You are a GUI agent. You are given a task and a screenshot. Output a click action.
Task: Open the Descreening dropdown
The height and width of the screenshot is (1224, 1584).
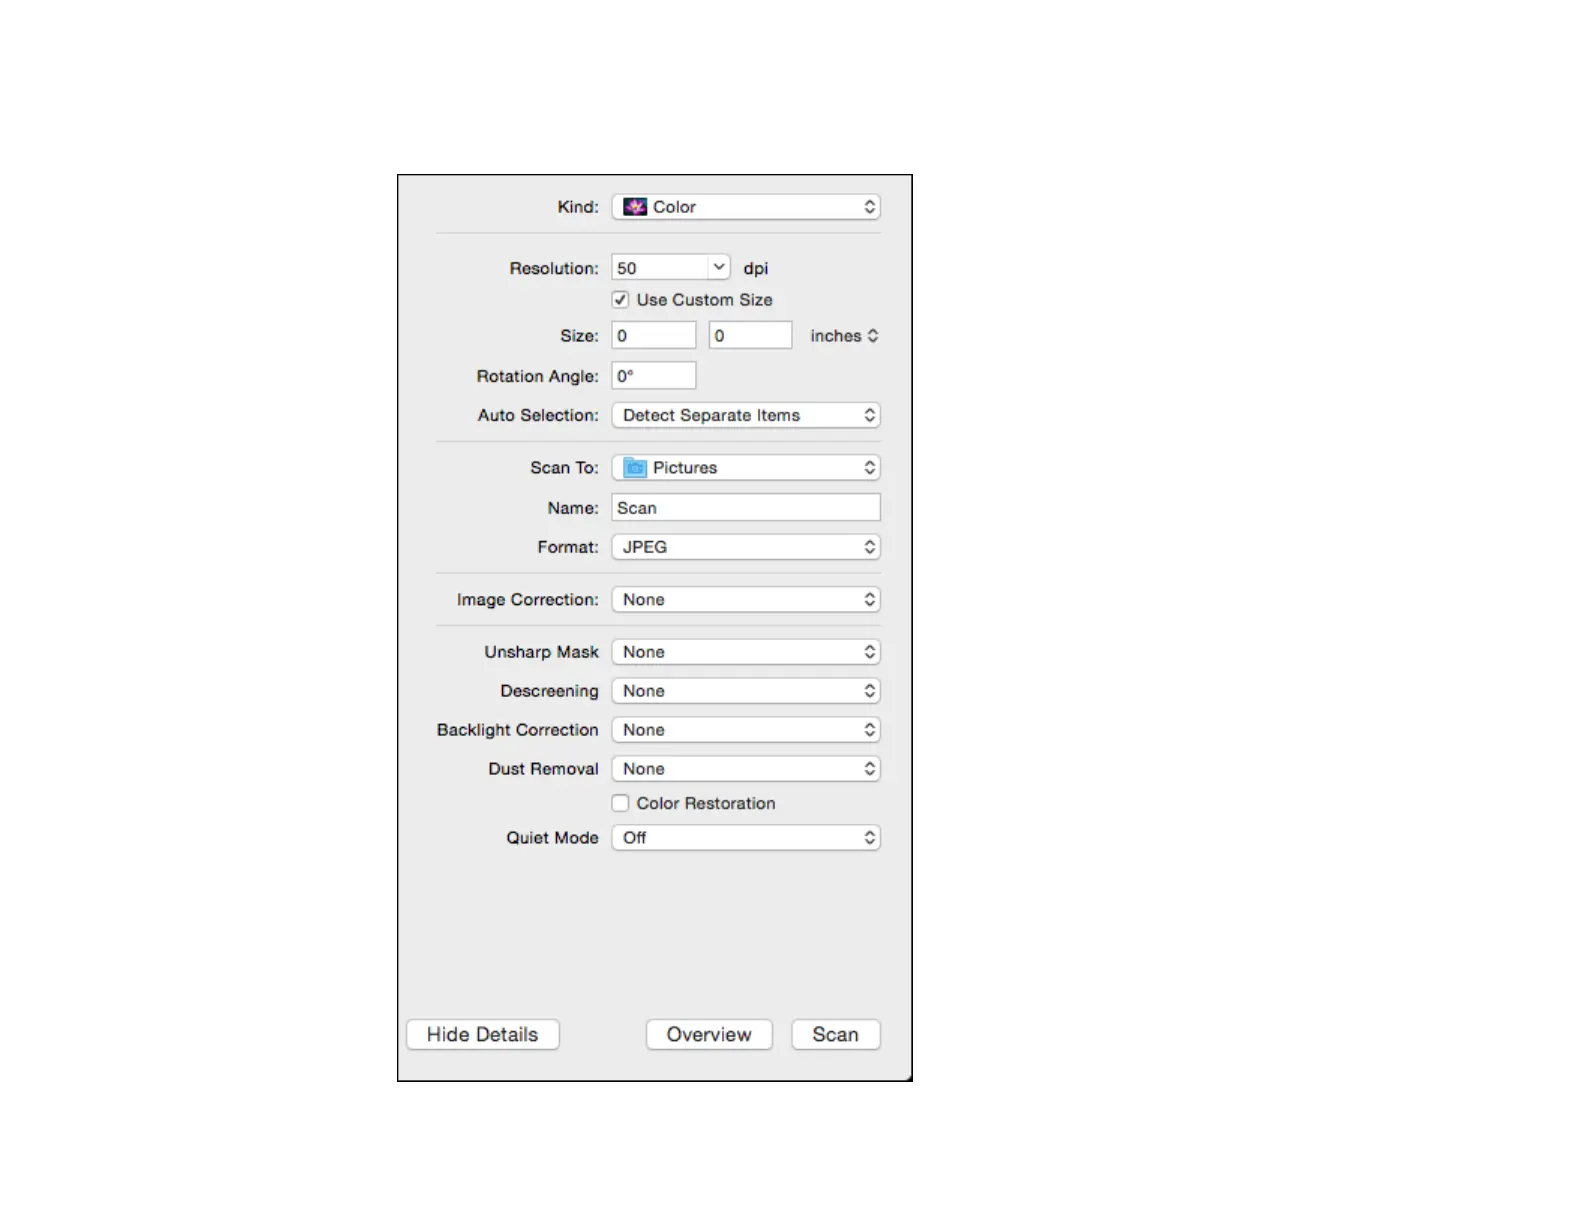(746, 691)
